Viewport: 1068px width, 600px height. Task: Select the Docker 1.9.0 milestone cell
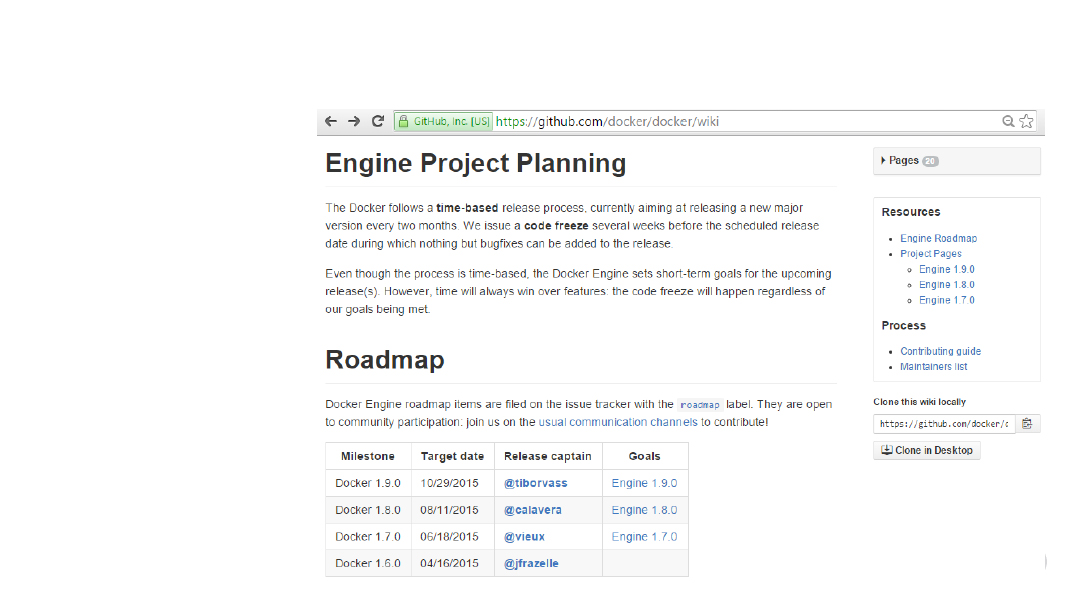pos(368,483)
